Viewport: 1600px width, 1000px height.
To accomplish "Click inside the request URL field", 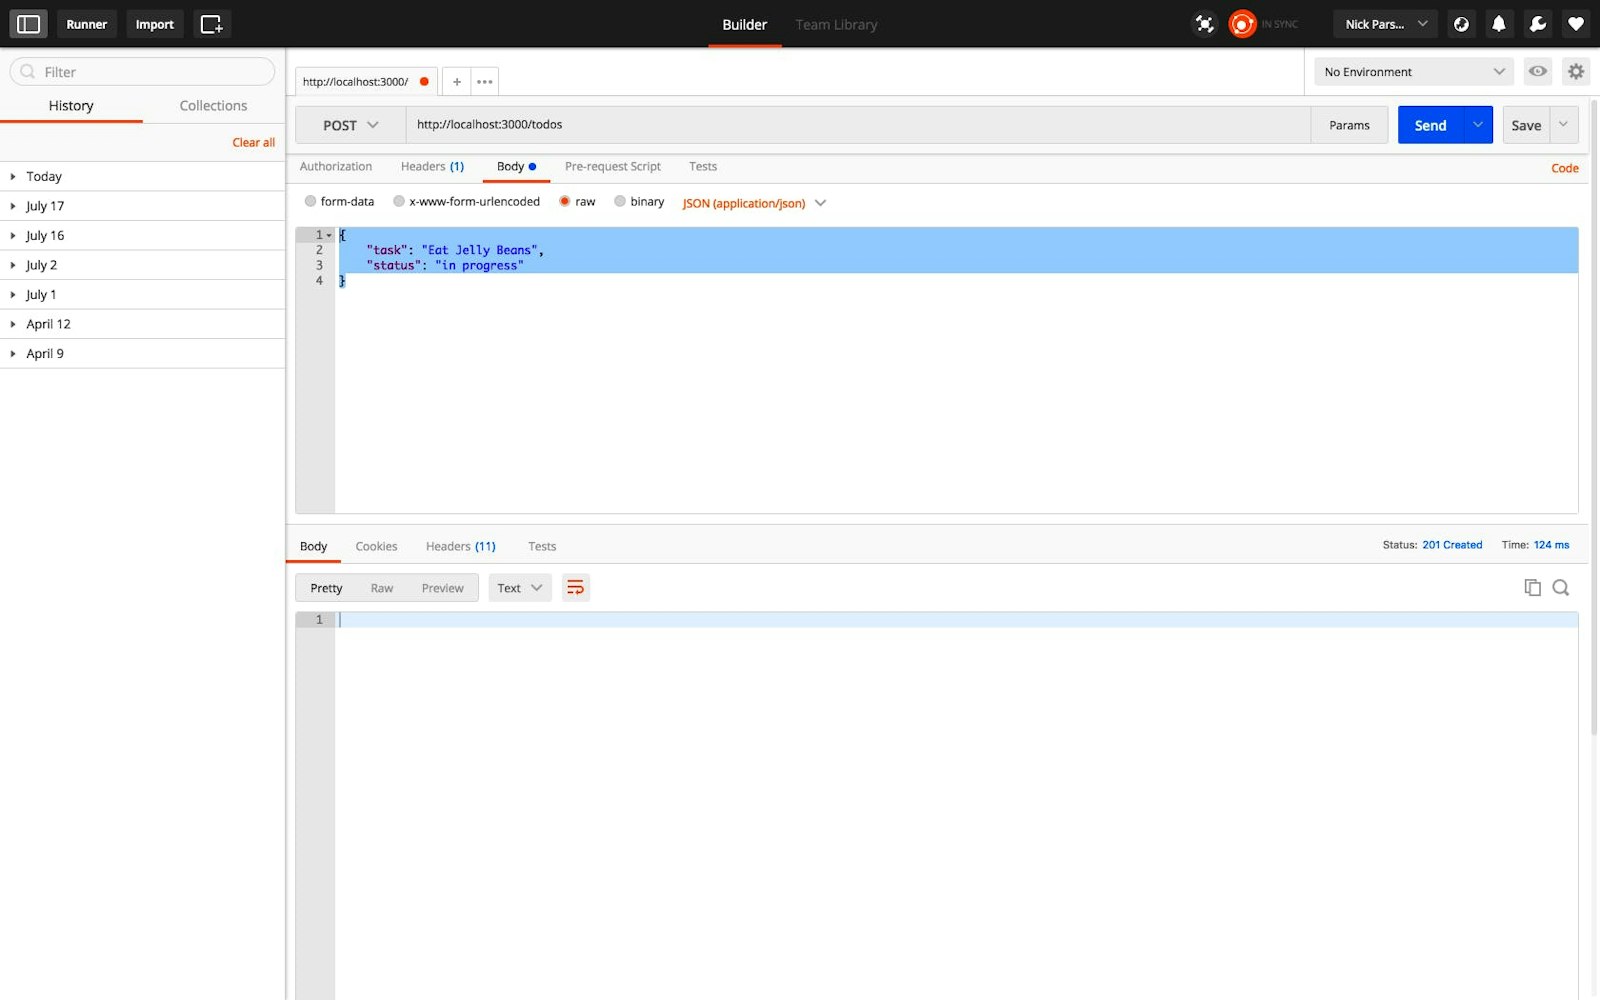I will (700, 124).
